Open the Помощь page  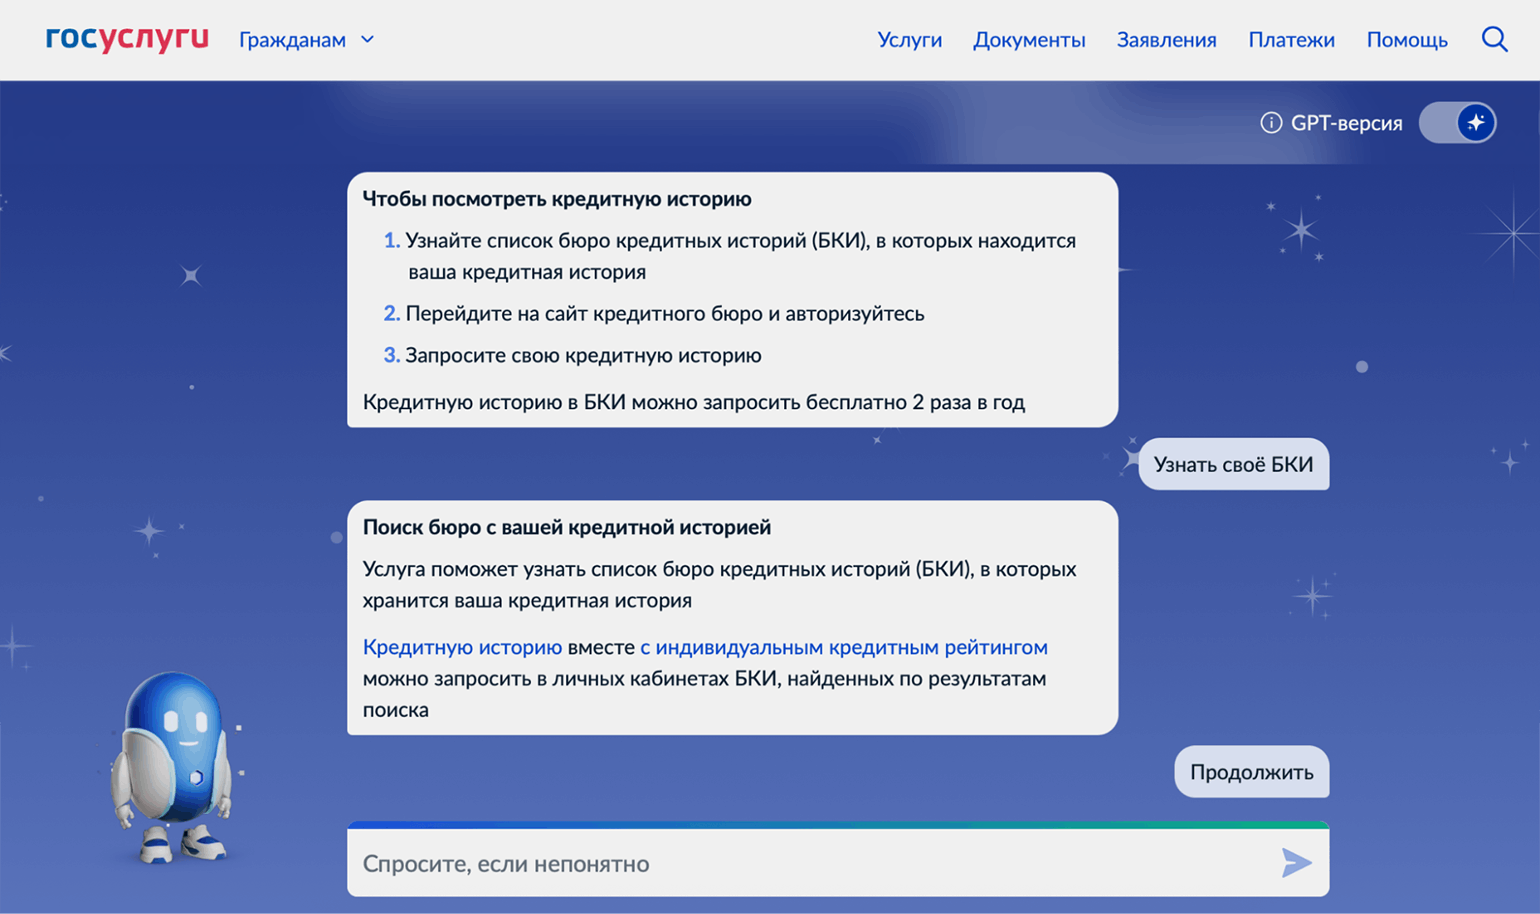1406,40
